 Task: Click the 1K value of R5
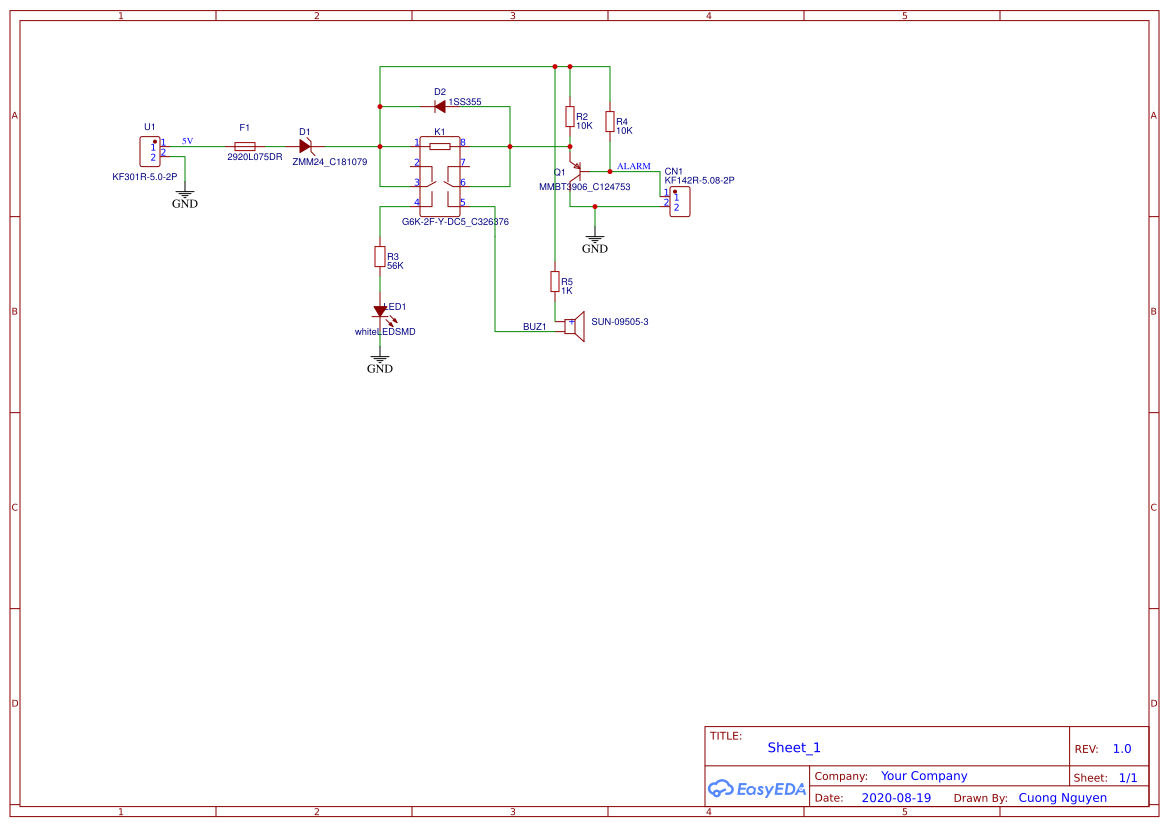pos(567,291)
